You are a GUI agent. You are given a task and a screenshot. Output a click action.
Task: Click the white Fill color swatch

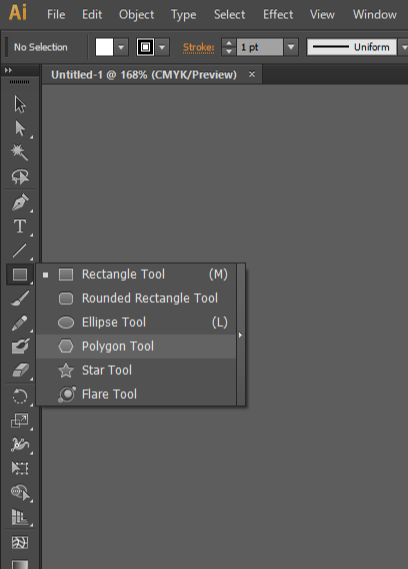click(x=104, y=47)
